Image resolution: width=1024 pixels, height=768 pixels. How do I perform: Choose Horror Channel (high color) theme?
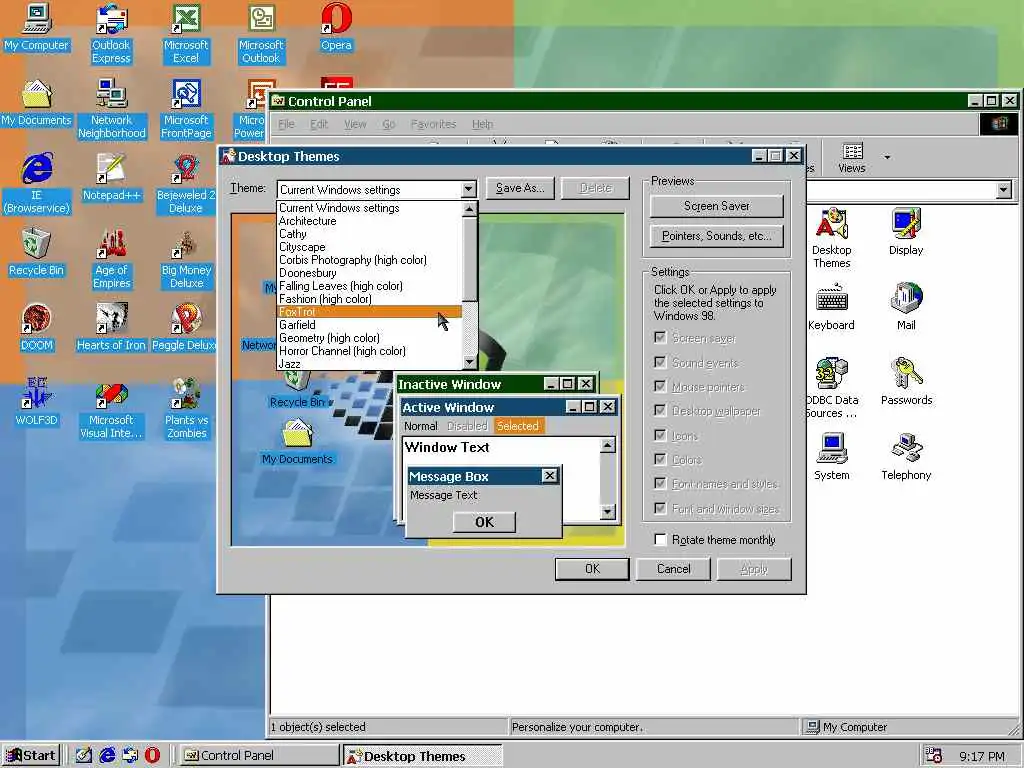coord(370,351)
